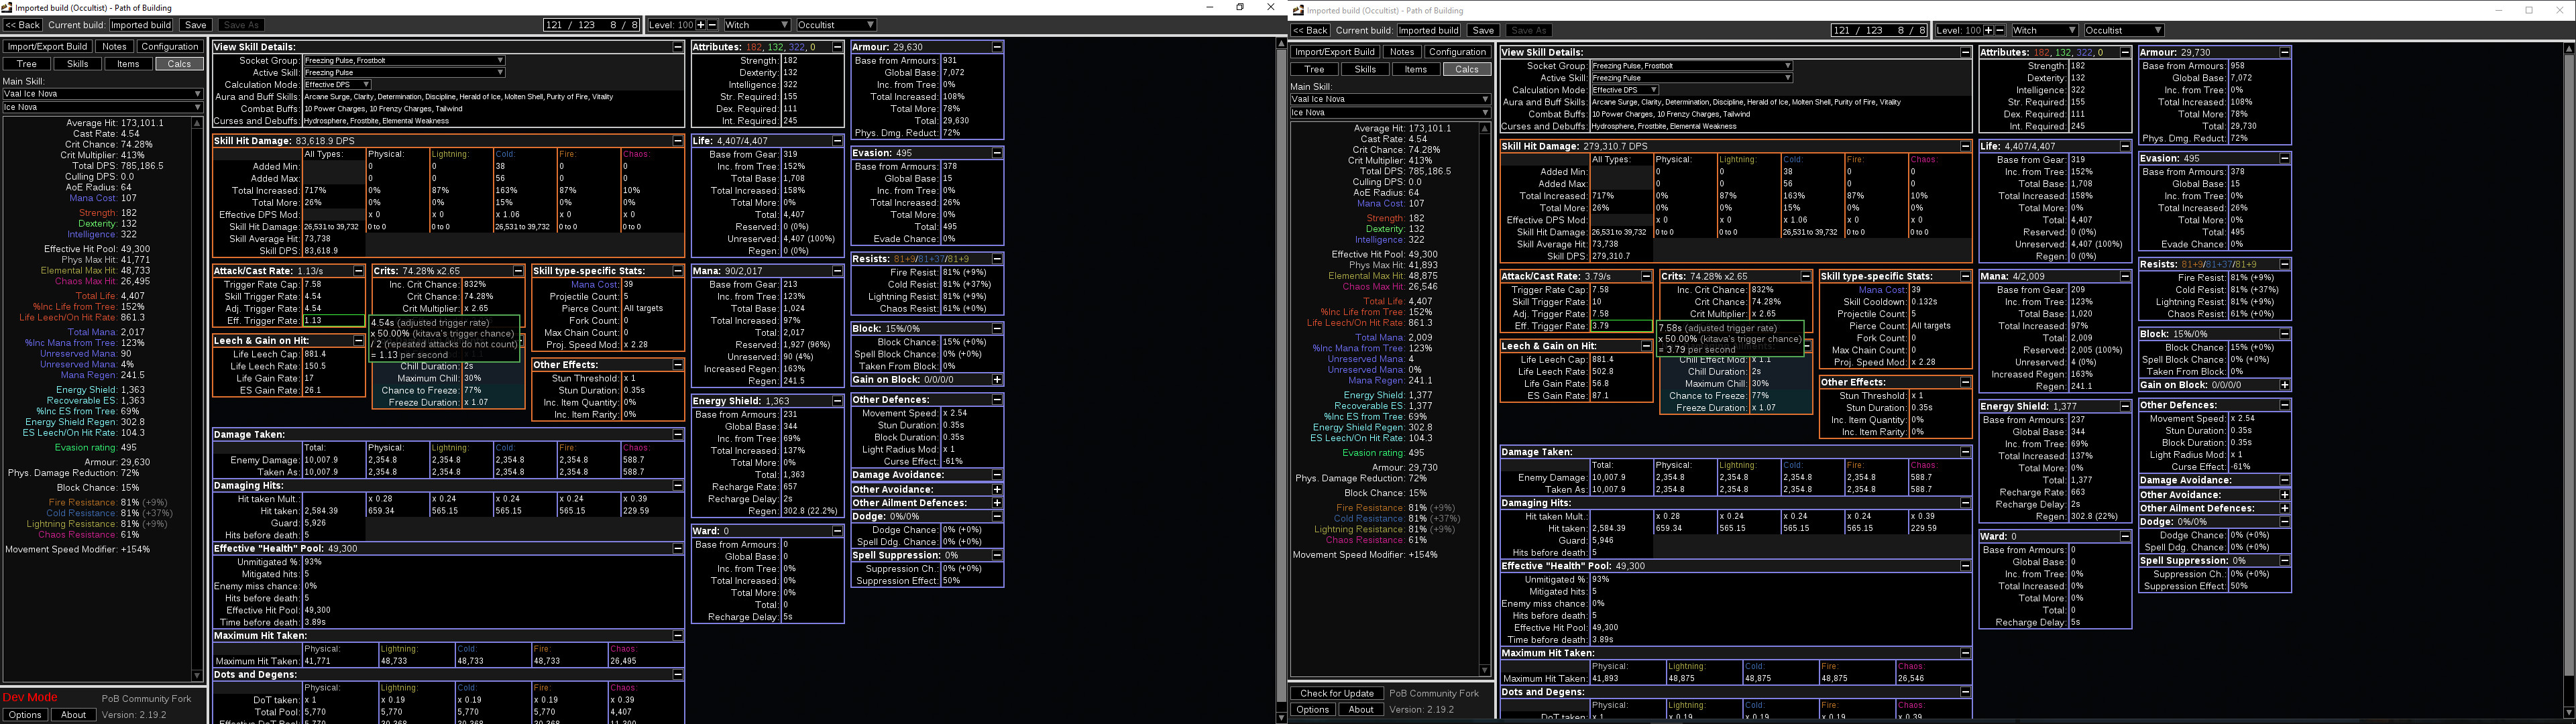The height and width of the screenshot is (724, 2576).
Task: Expand Other Ailment Defences in left window
Action: coord(997,503)
